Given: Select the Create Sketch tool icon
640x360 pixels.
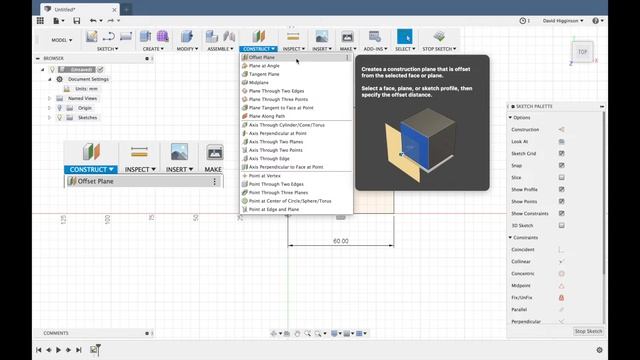Looking at the screenshot, I should pos(91,37).
